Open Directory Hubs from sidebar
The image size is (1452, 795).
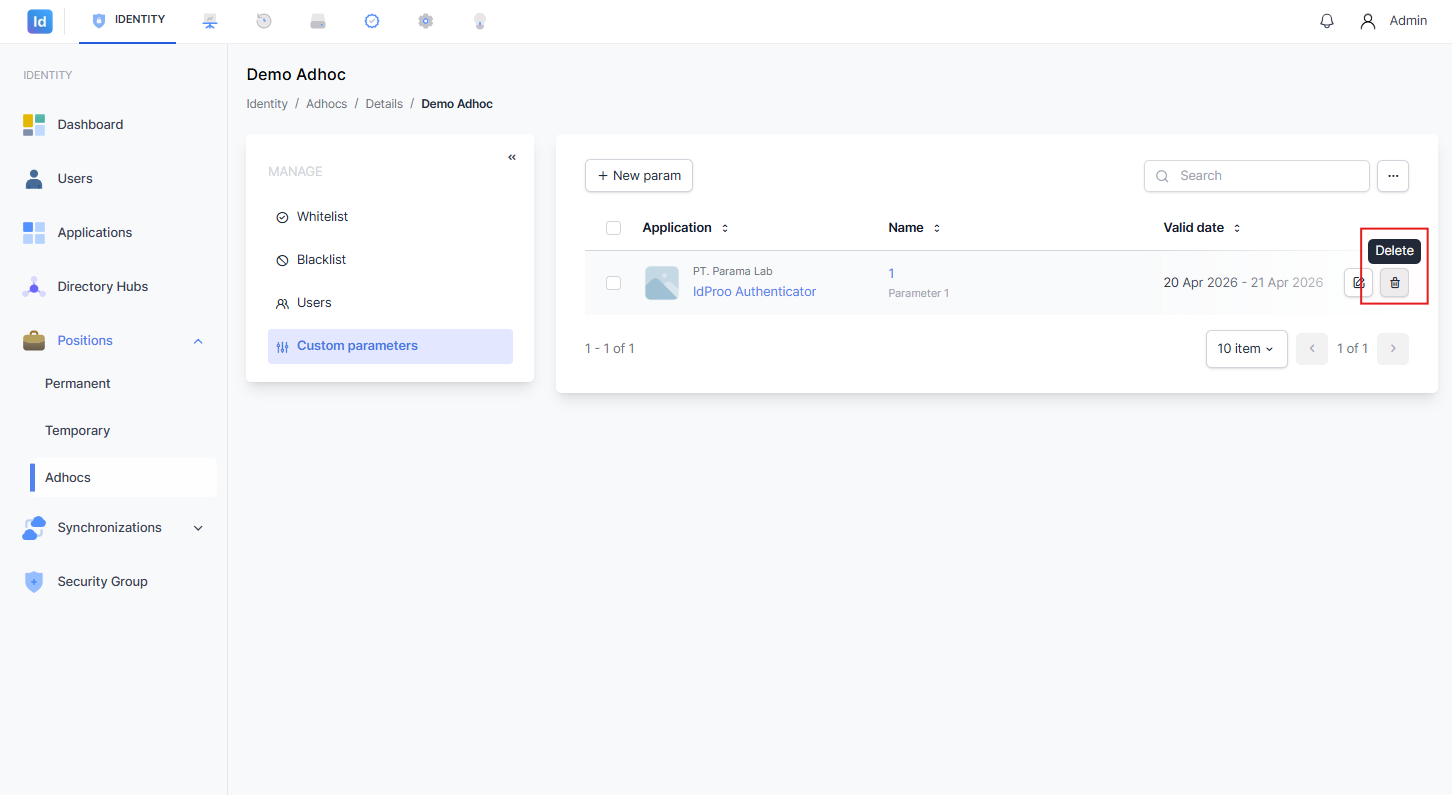pos(103,287)
